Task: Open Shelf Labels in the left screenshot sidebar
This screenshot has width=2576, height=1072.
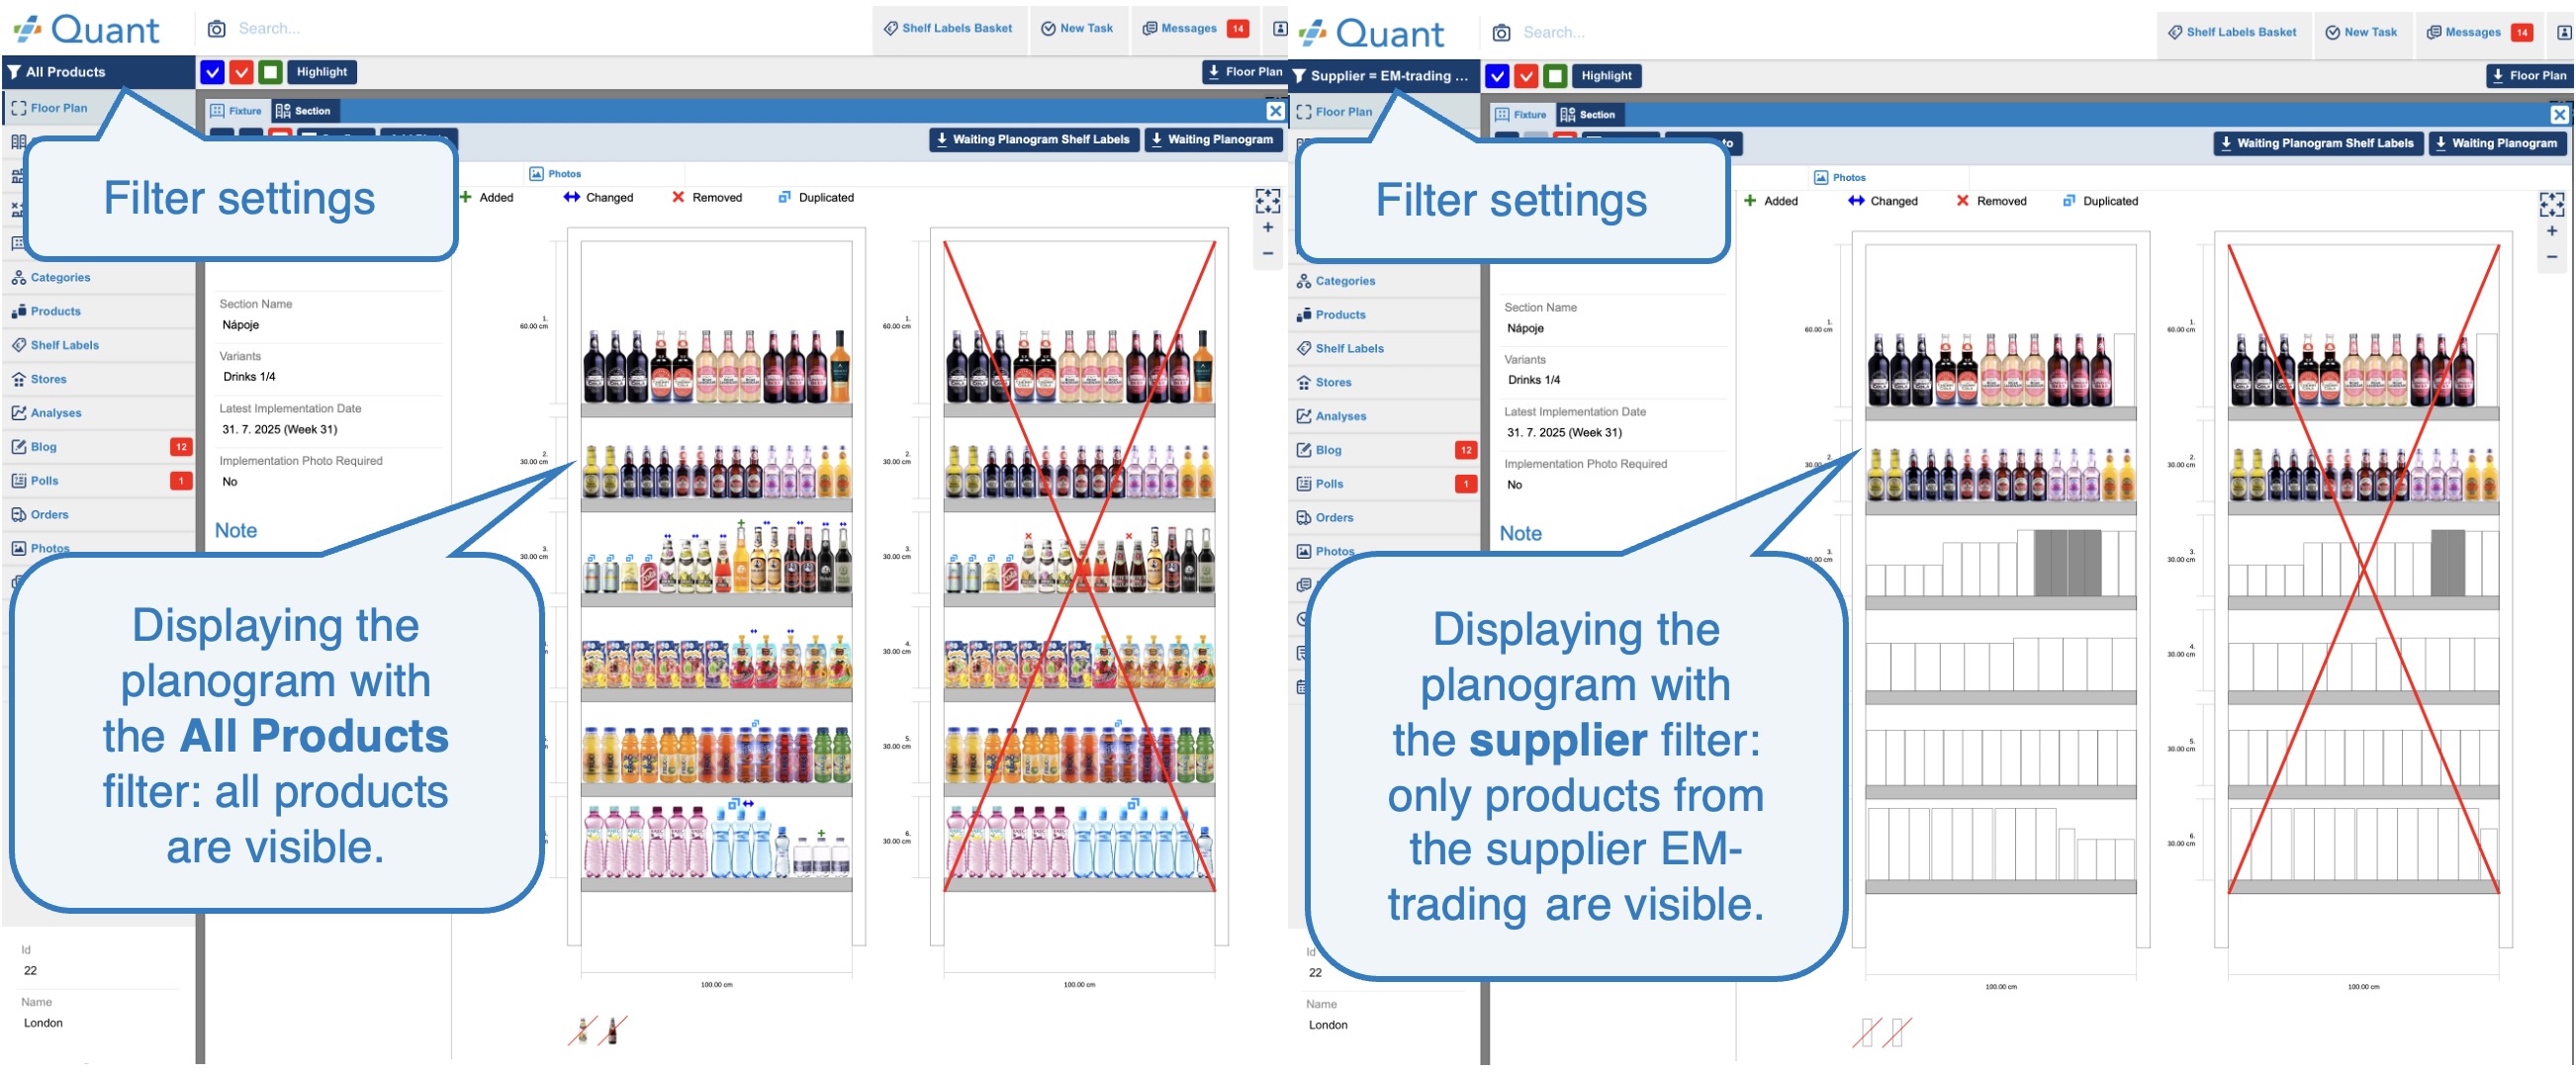Action: click(x=98, y=346)
